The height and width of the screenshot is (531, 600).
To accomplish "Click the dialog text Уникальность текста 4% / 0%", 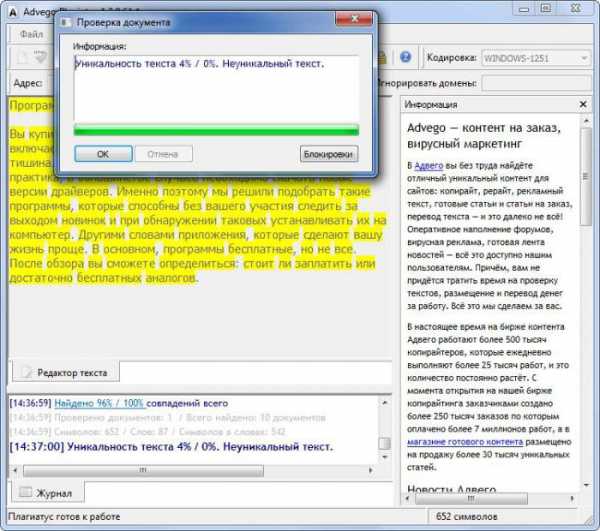I will (146, 64).
